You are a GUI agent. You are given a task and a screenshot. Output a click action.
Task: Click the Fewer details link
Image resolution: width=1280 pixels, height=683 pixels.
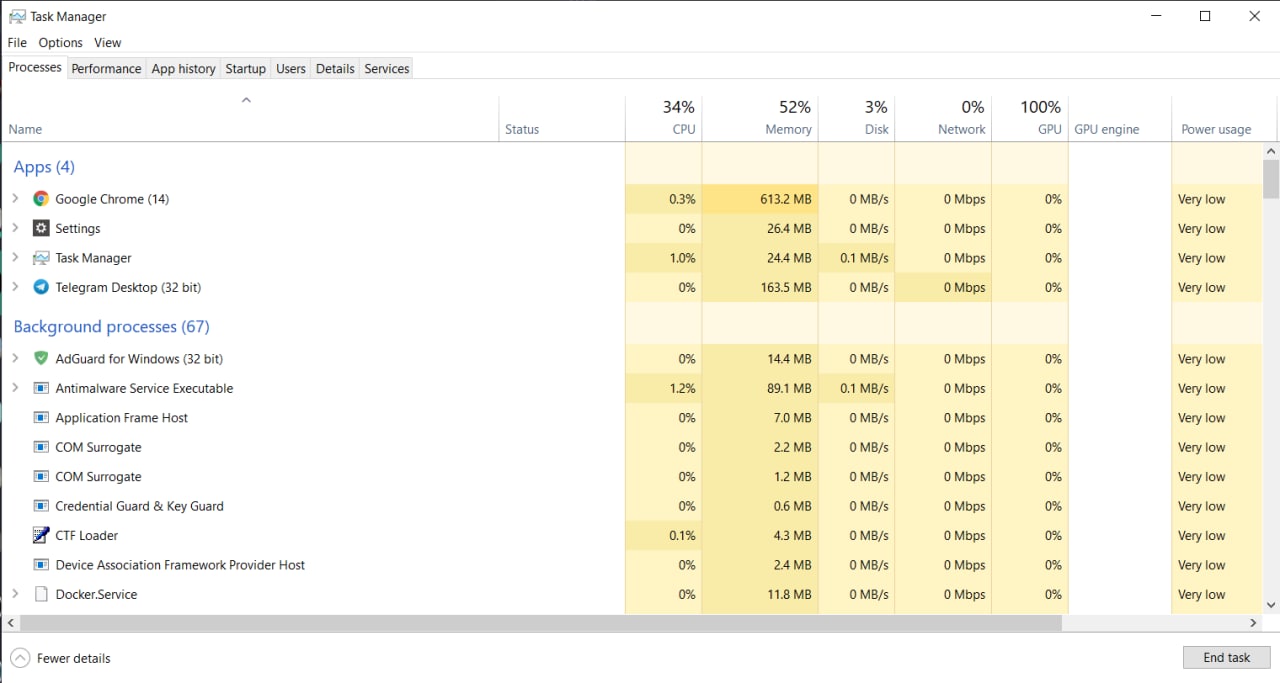pos(73,658)
